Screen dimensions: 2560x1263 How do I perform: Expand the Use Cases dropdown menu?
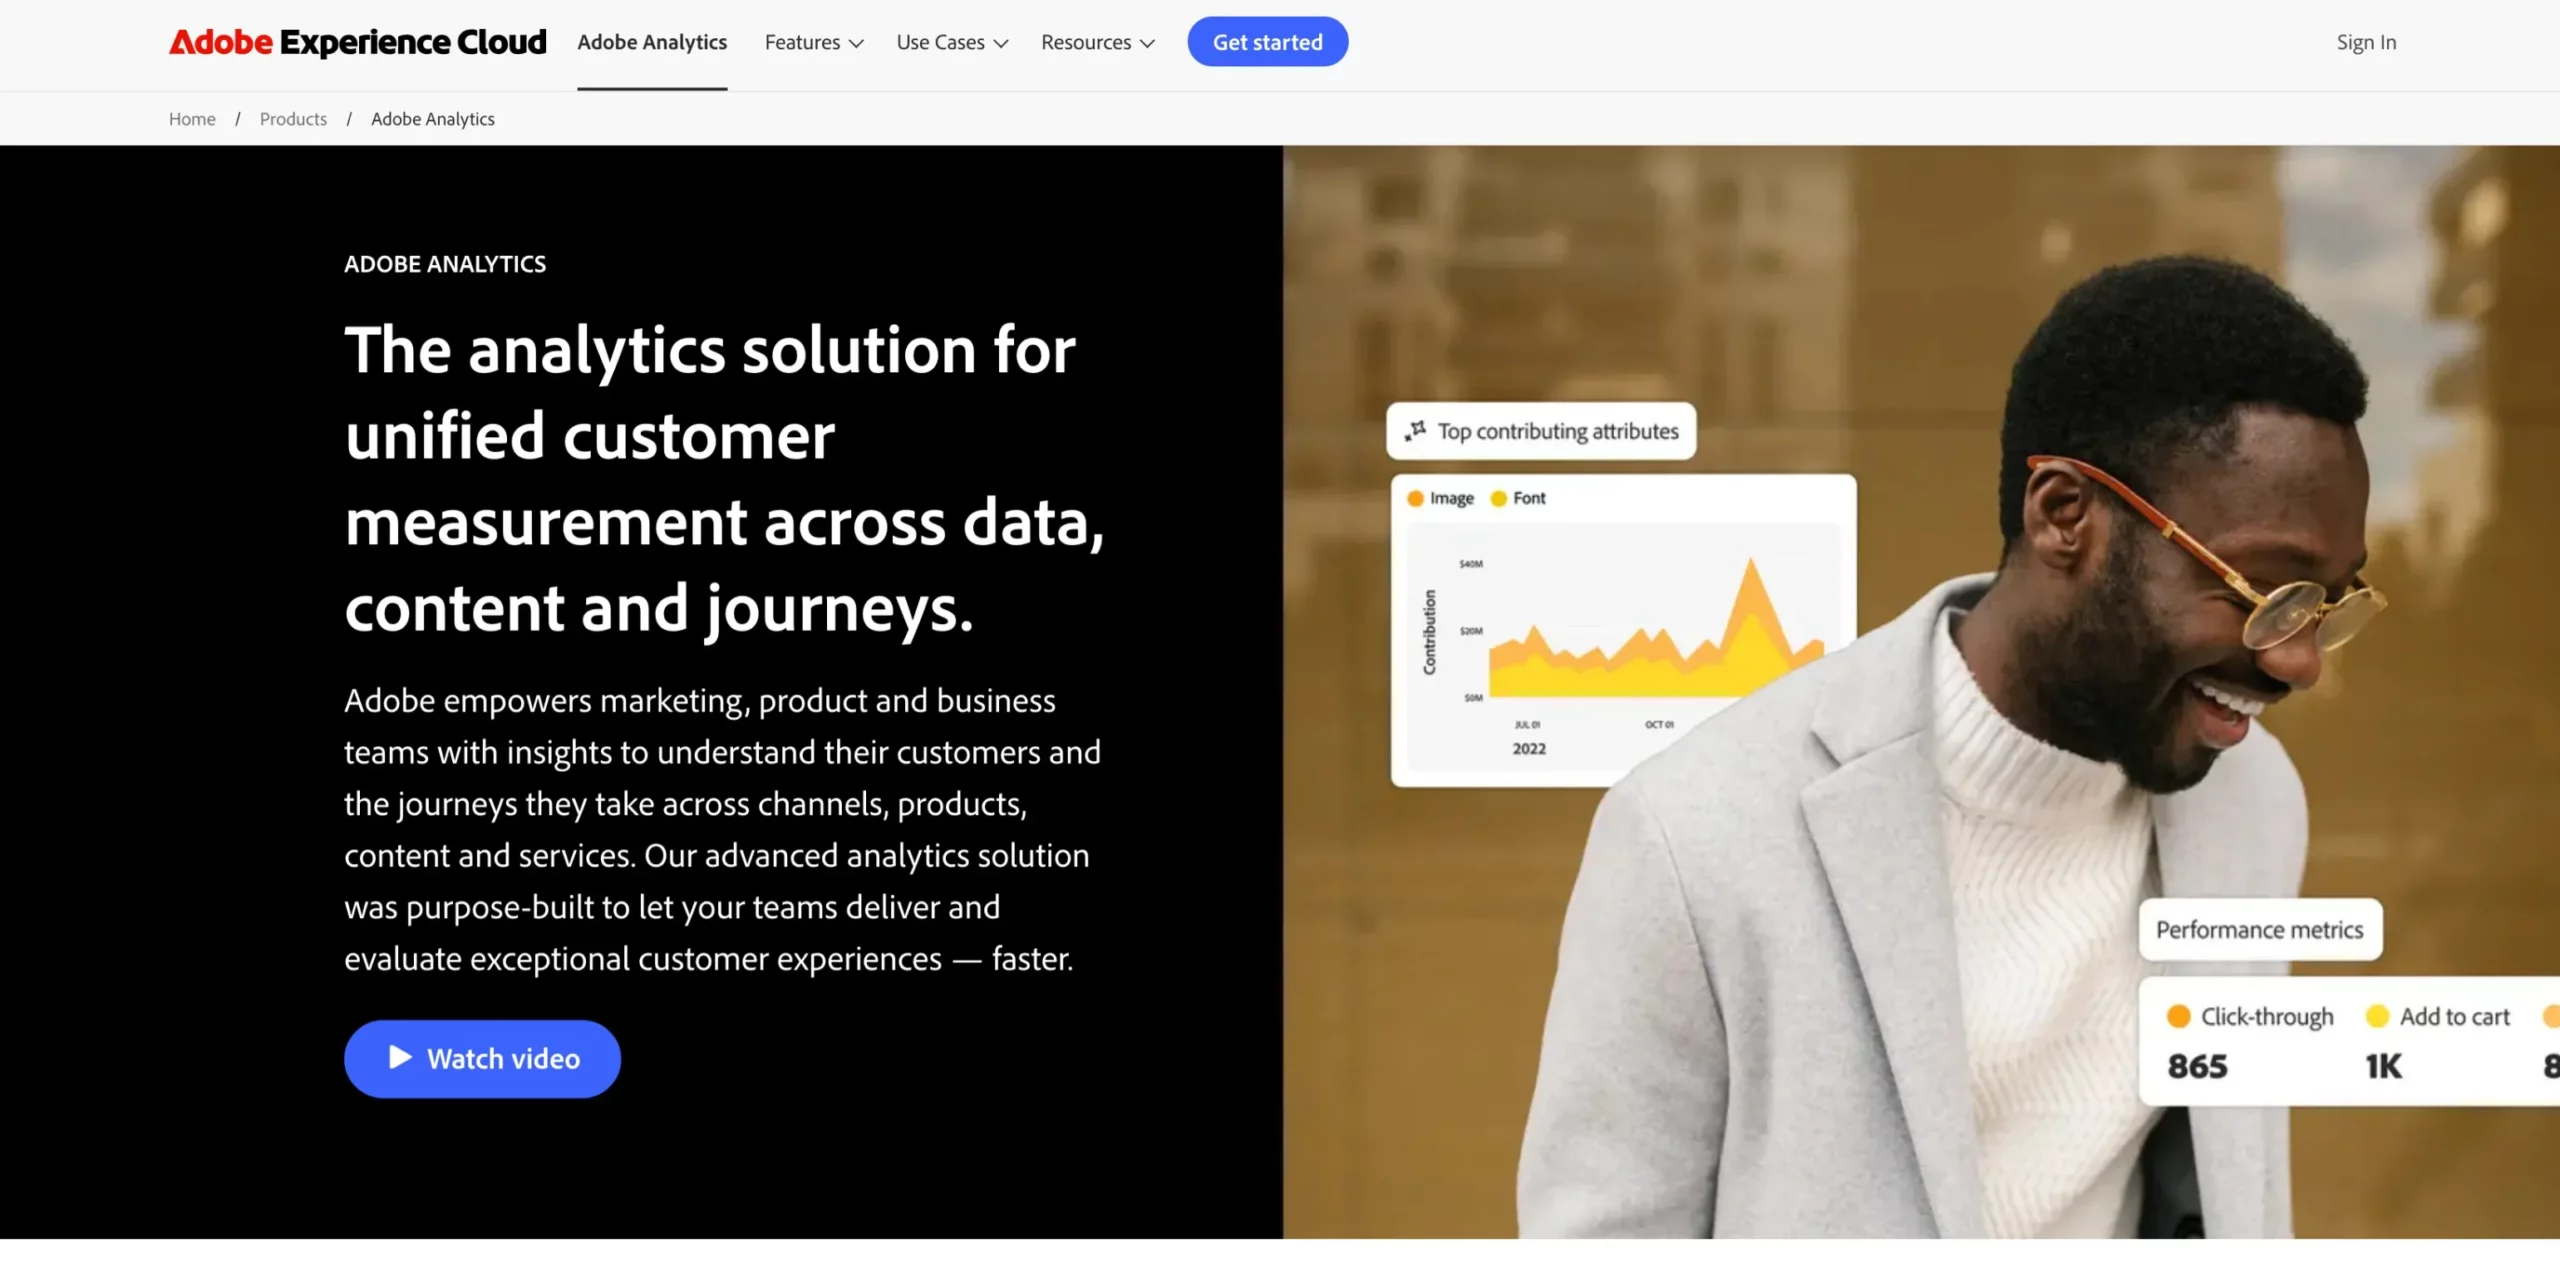pos(950,41)
